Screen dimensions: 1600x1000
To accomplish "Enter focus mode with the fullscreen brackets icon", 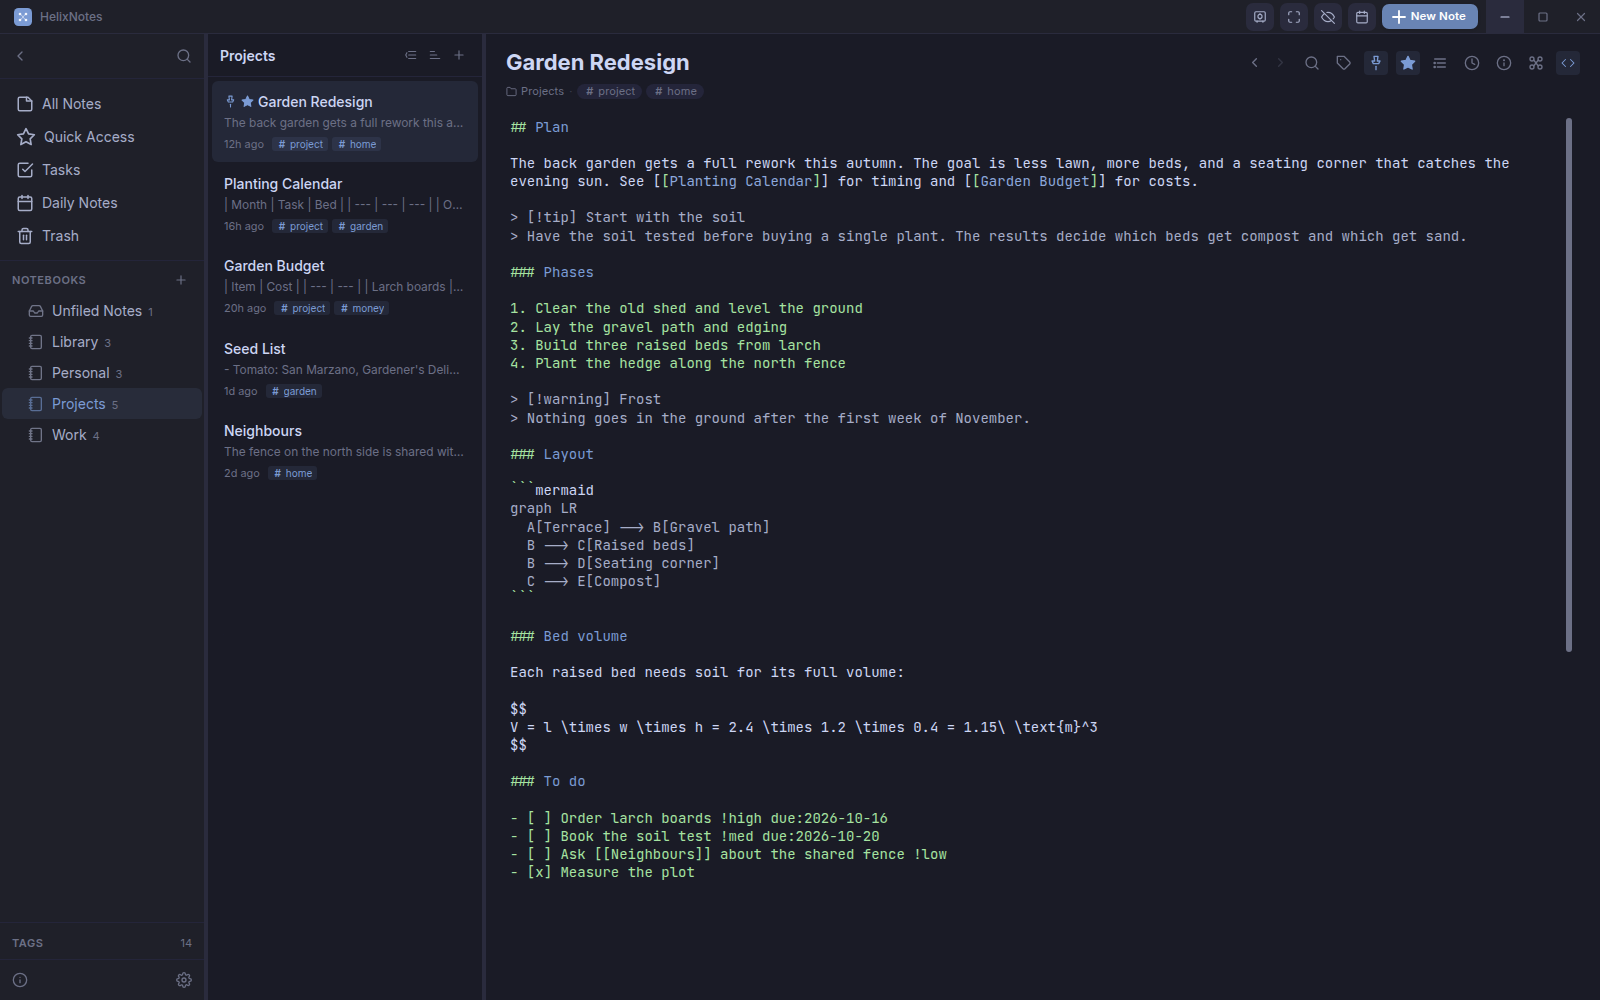I will click(1294, 17).
